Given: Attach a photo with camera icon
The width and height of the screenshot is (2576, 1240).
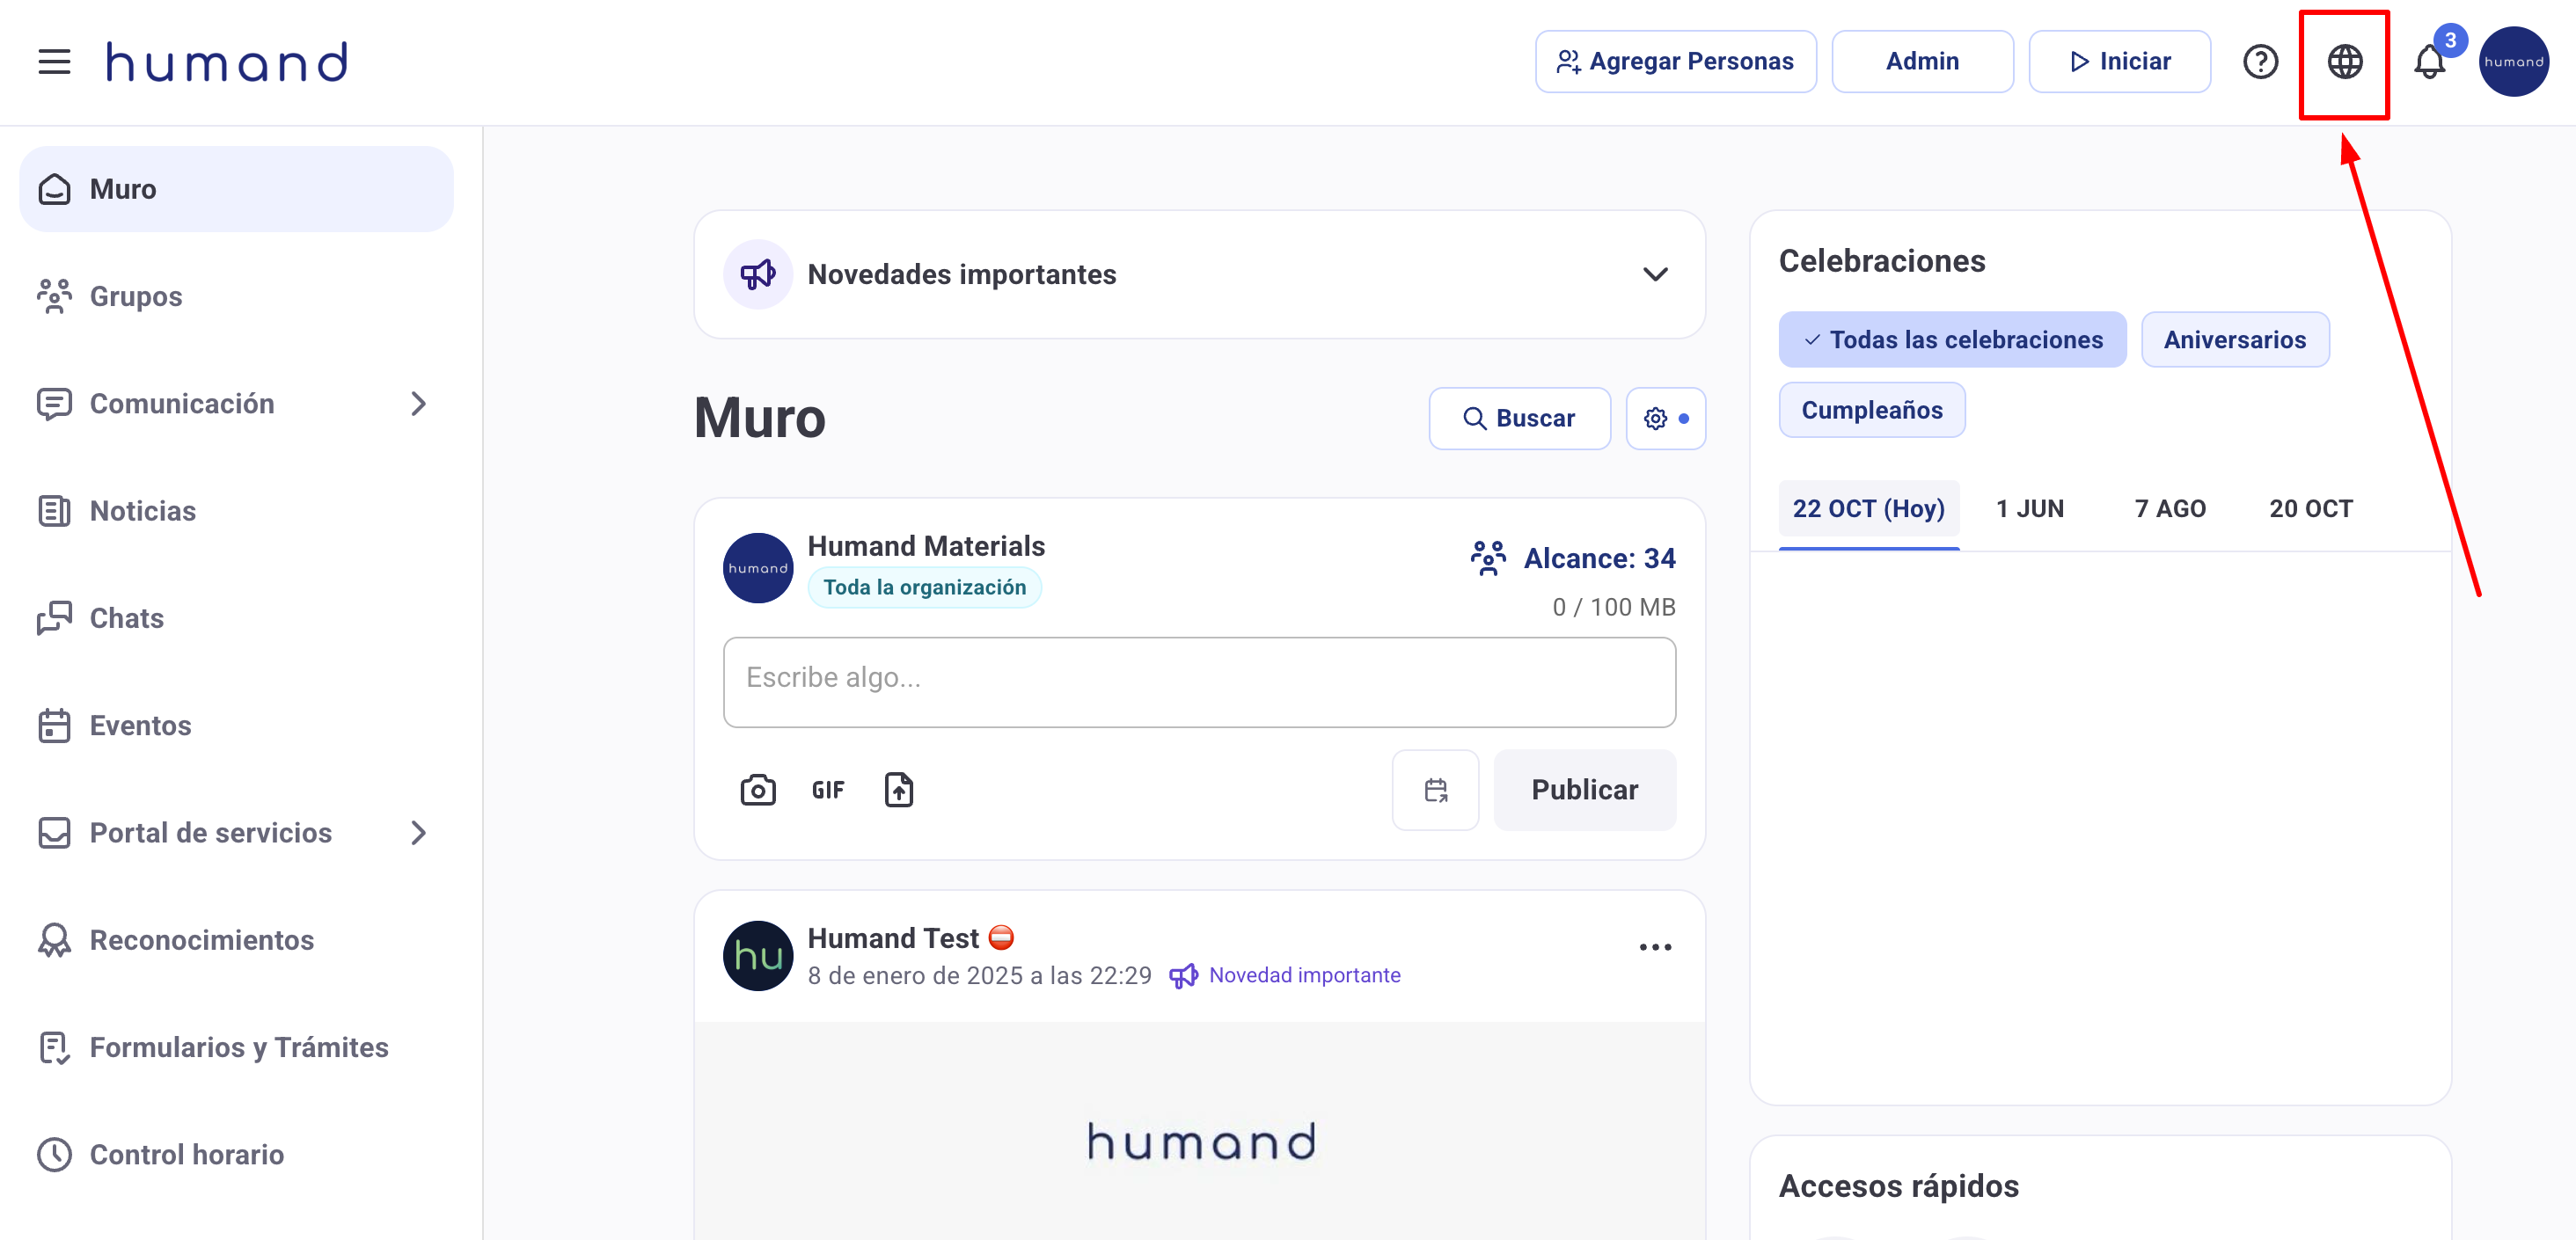Looking at the screenshot, I should [757, 790].
